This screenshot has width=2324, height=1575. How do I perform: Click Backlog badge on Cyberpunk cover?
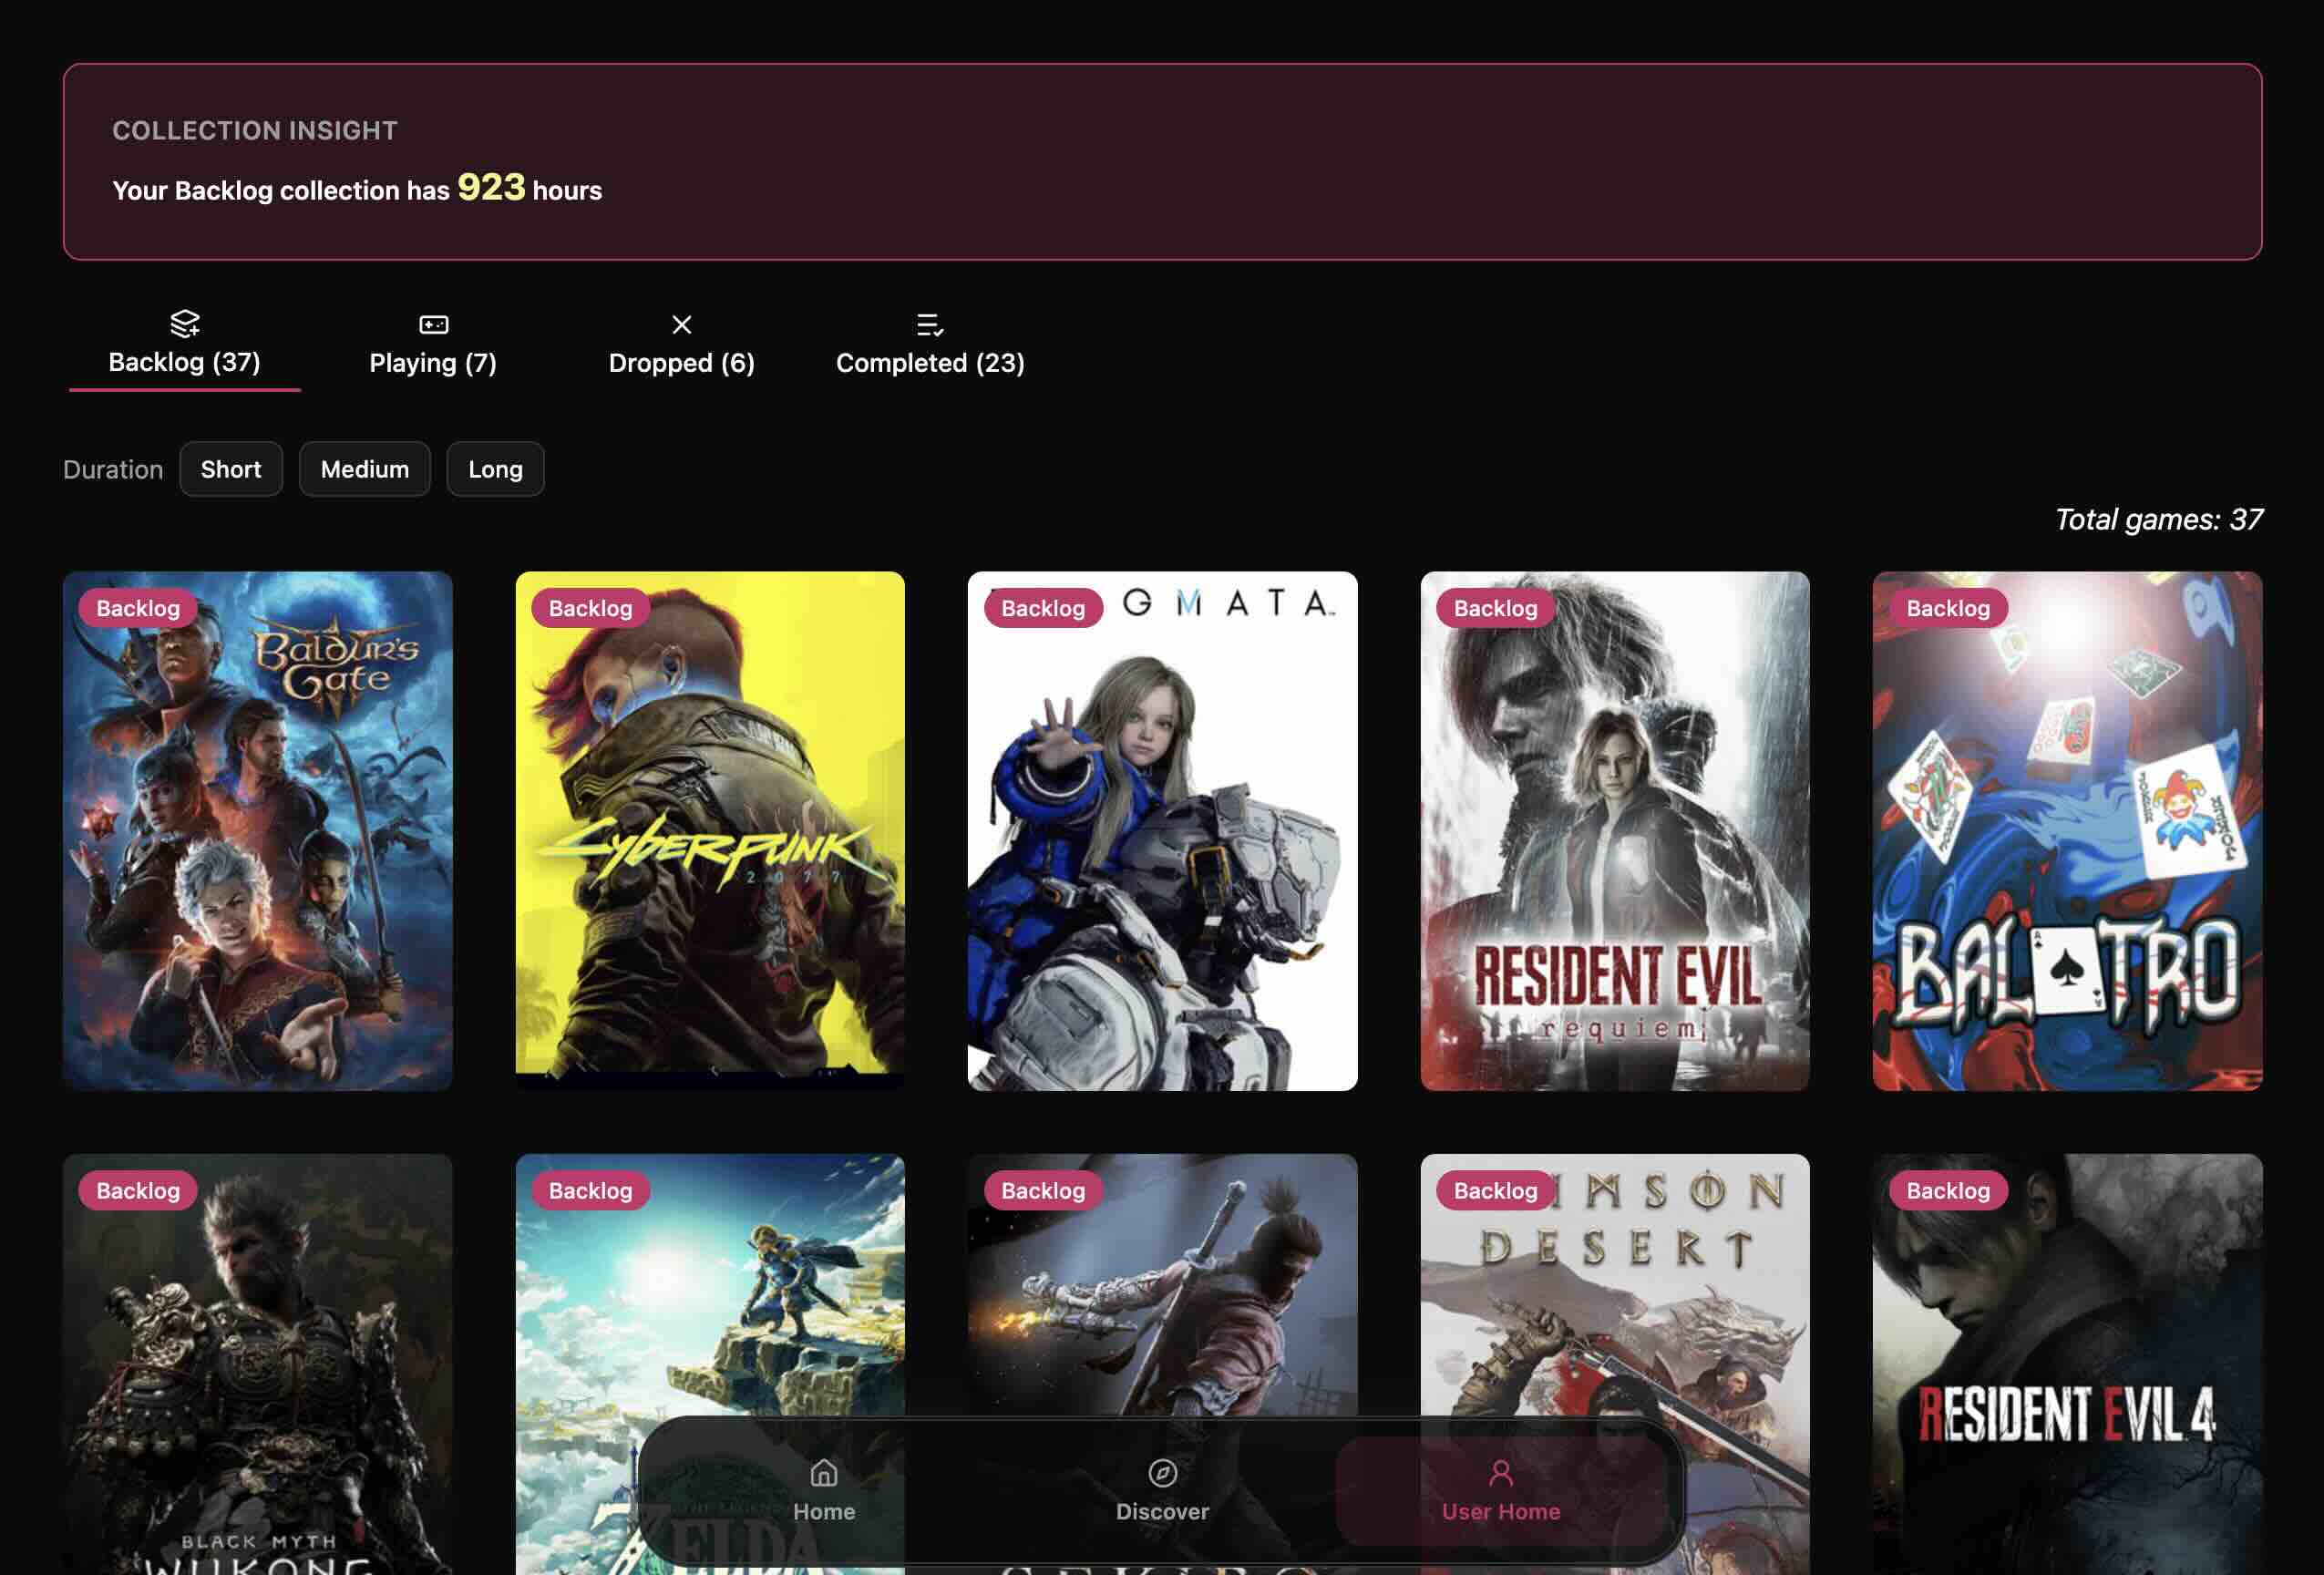point(591,608)
